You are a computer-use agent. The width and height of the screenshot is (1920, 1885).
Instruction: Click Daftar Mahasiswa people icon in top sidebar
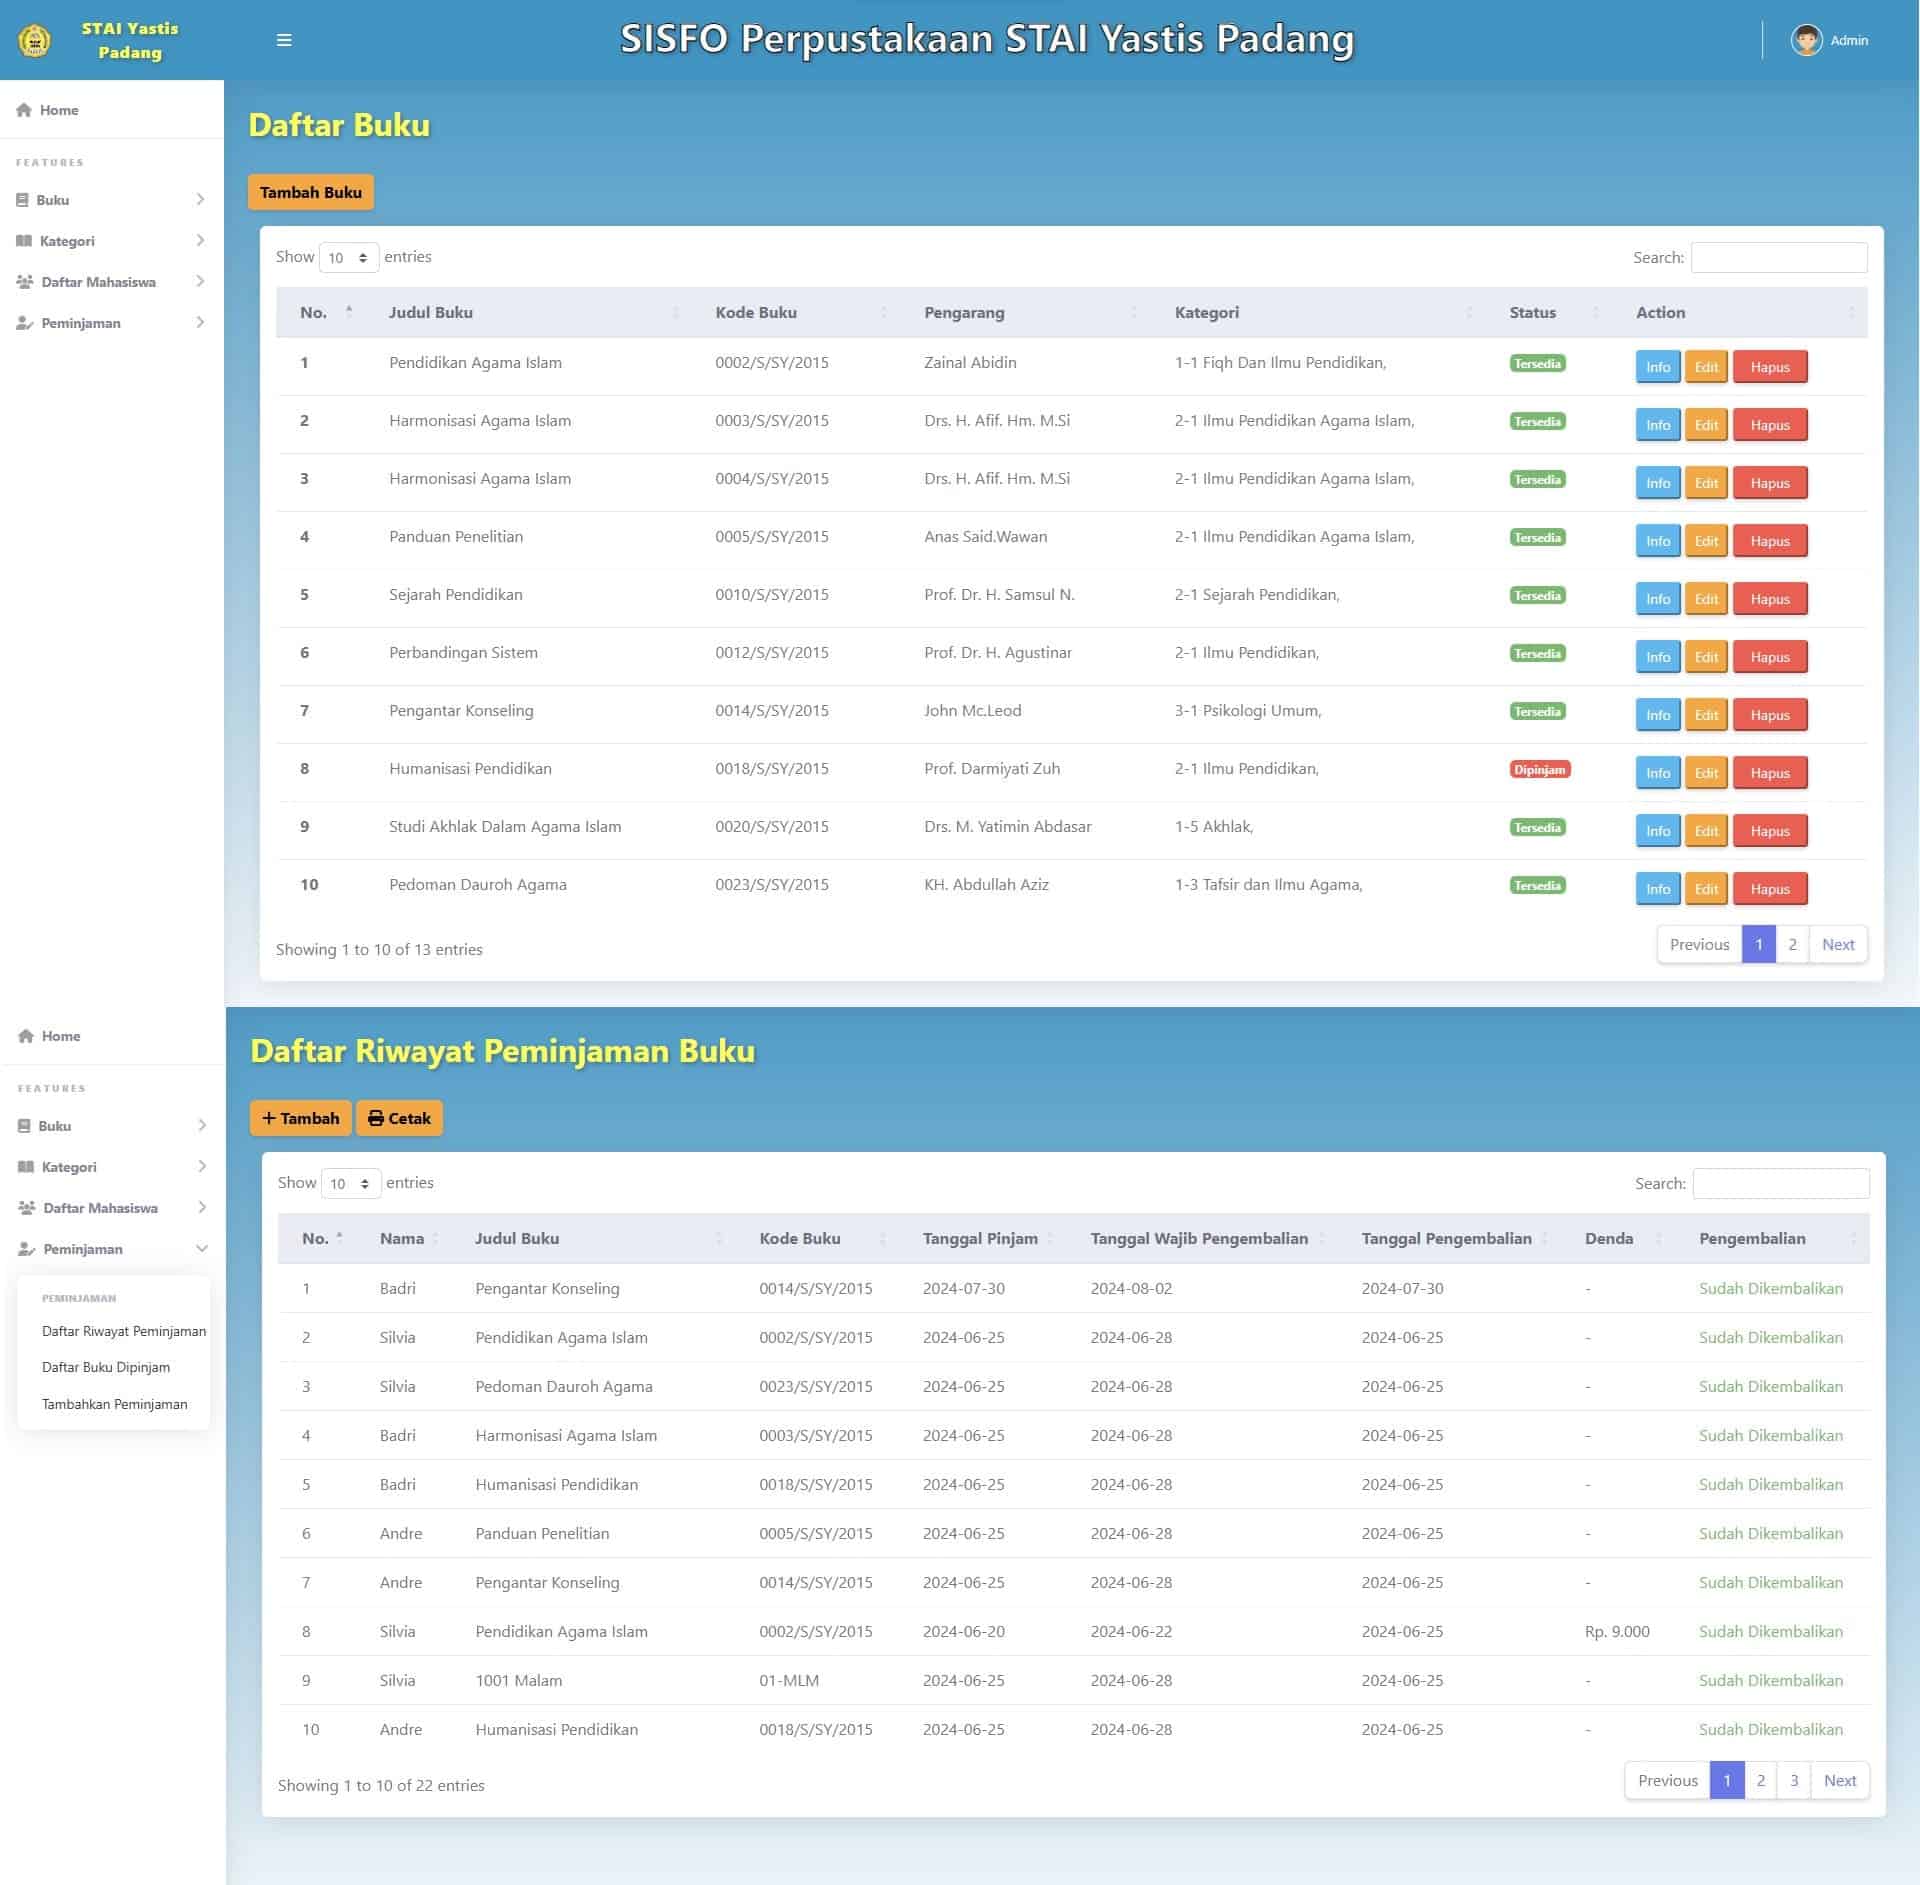[x=25, y=282]
